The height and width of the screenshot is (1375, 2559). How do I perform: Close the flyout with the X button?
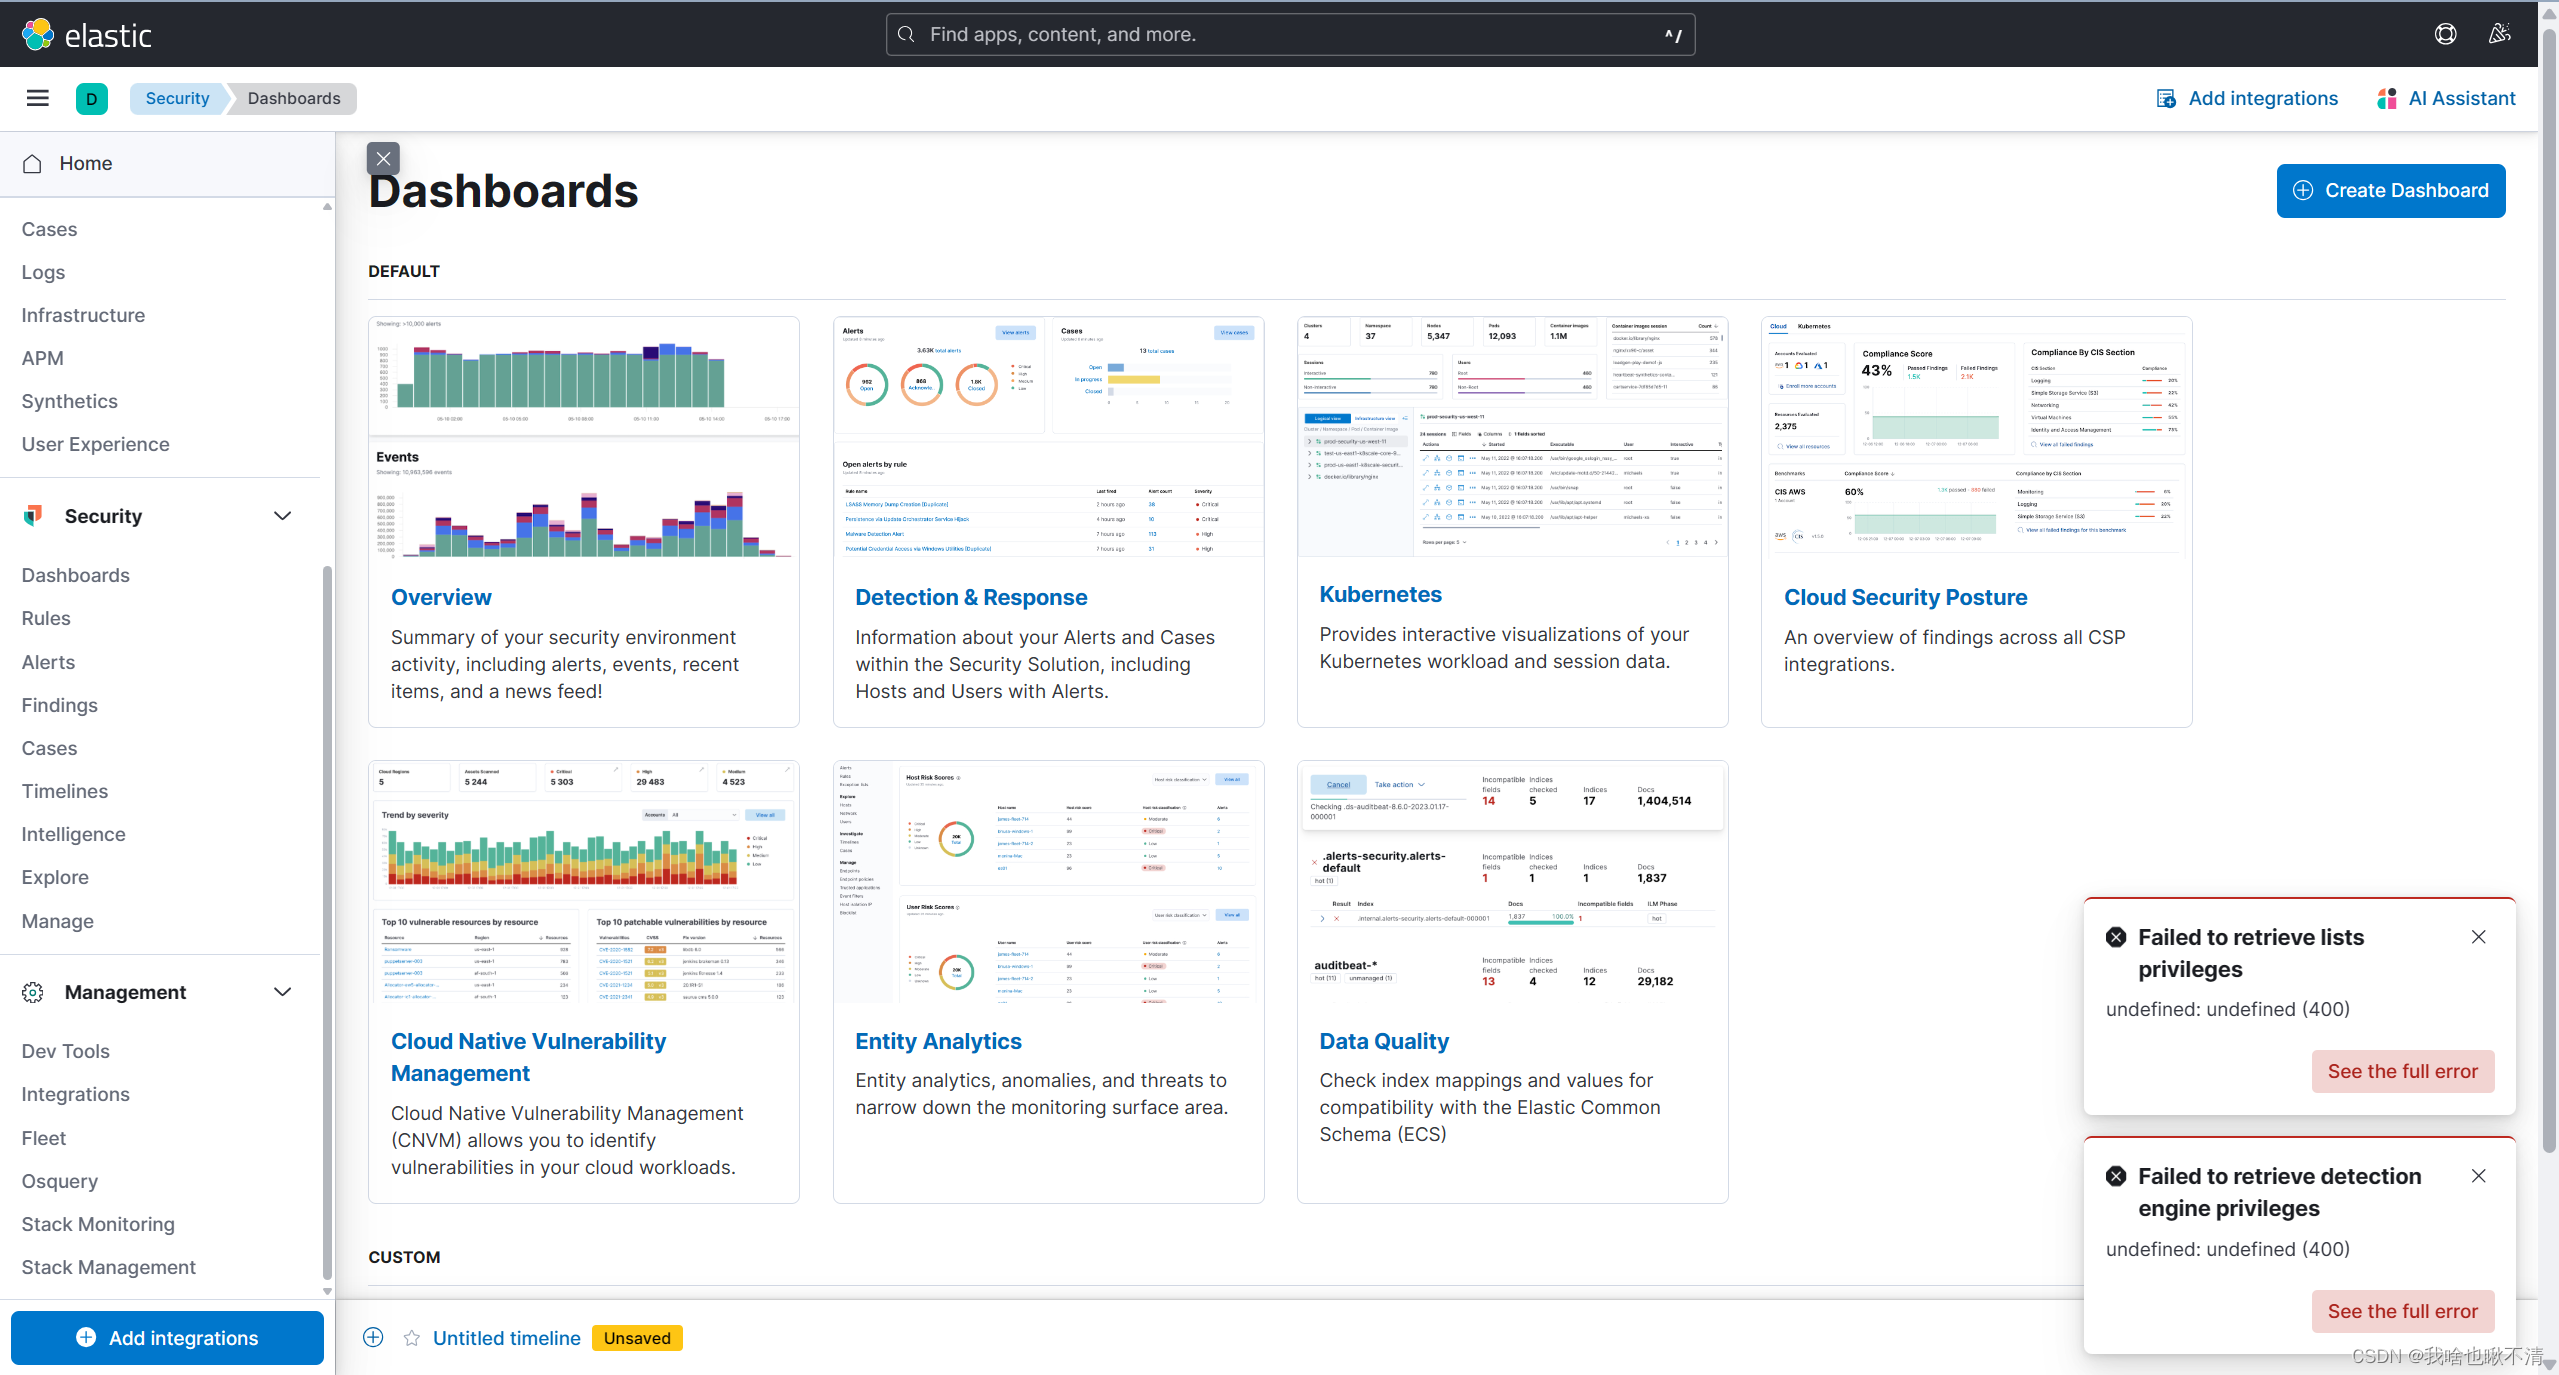383,159
